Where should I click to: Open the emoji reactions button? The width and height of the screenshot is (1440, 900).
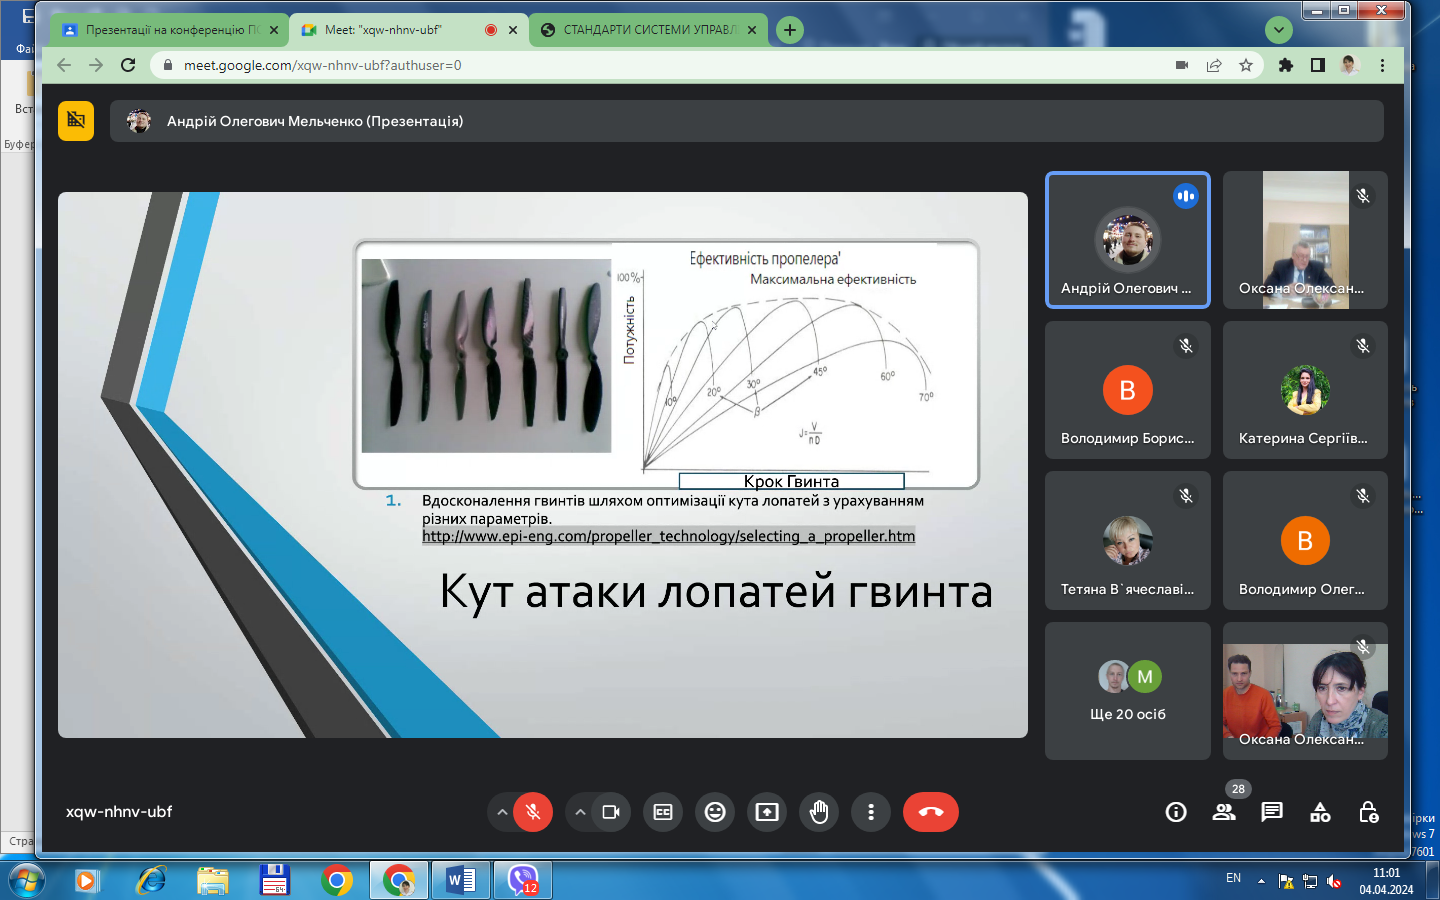click(715, 812)
